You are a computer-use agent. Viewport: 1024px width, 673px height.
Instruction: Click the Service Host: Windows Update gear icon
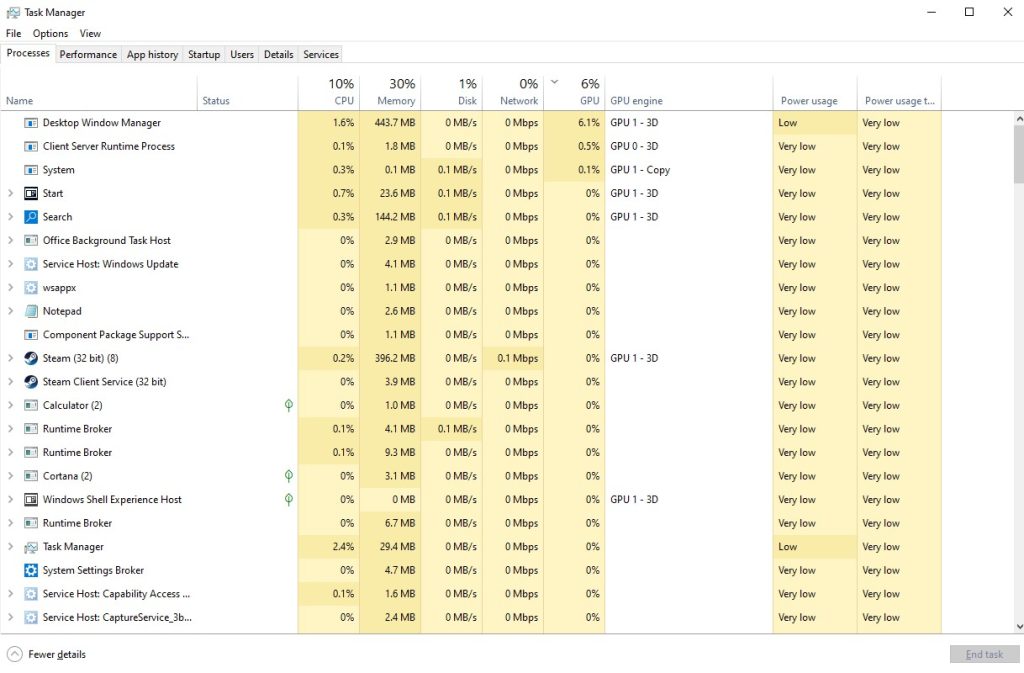[31, 264]
